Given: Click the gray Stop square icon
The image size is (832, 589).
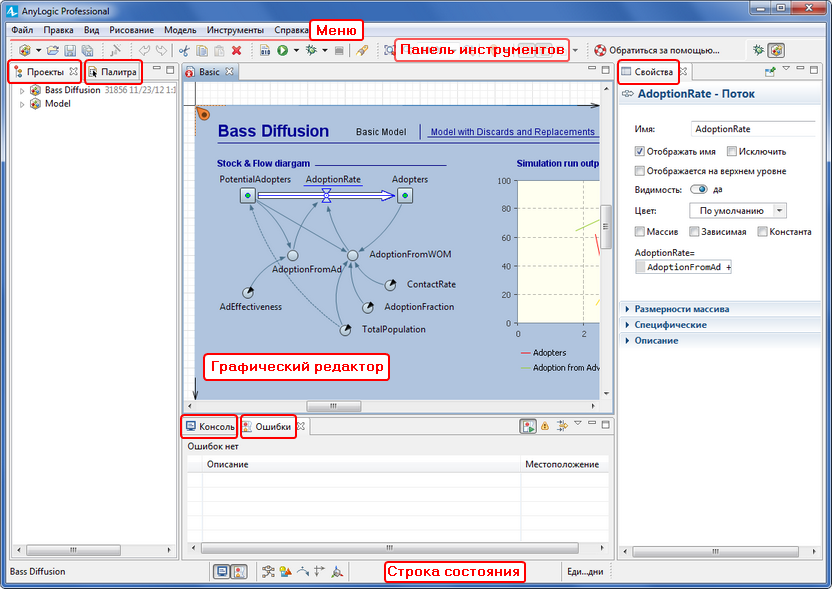Looking at the screenshot, I should coord(339,50).
